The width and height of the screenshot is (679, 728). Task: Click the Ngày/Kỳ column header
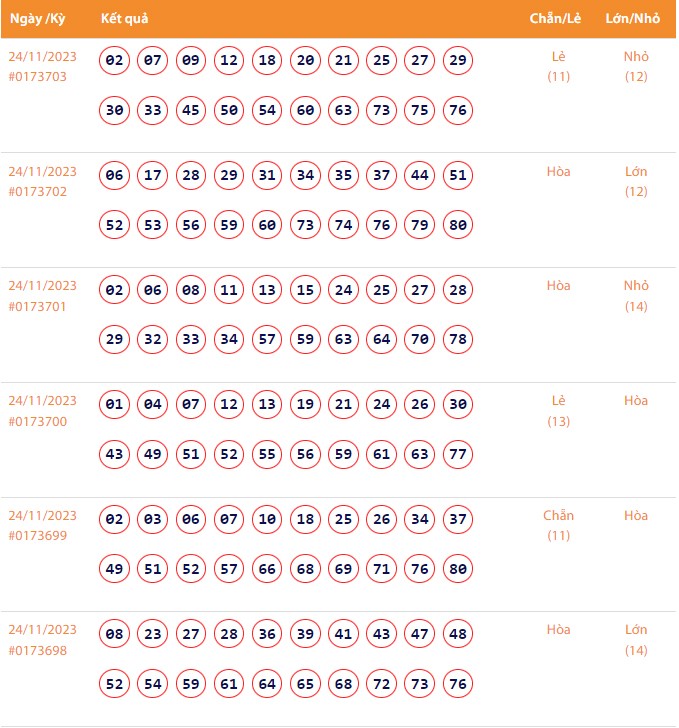[x=36, y=20]
